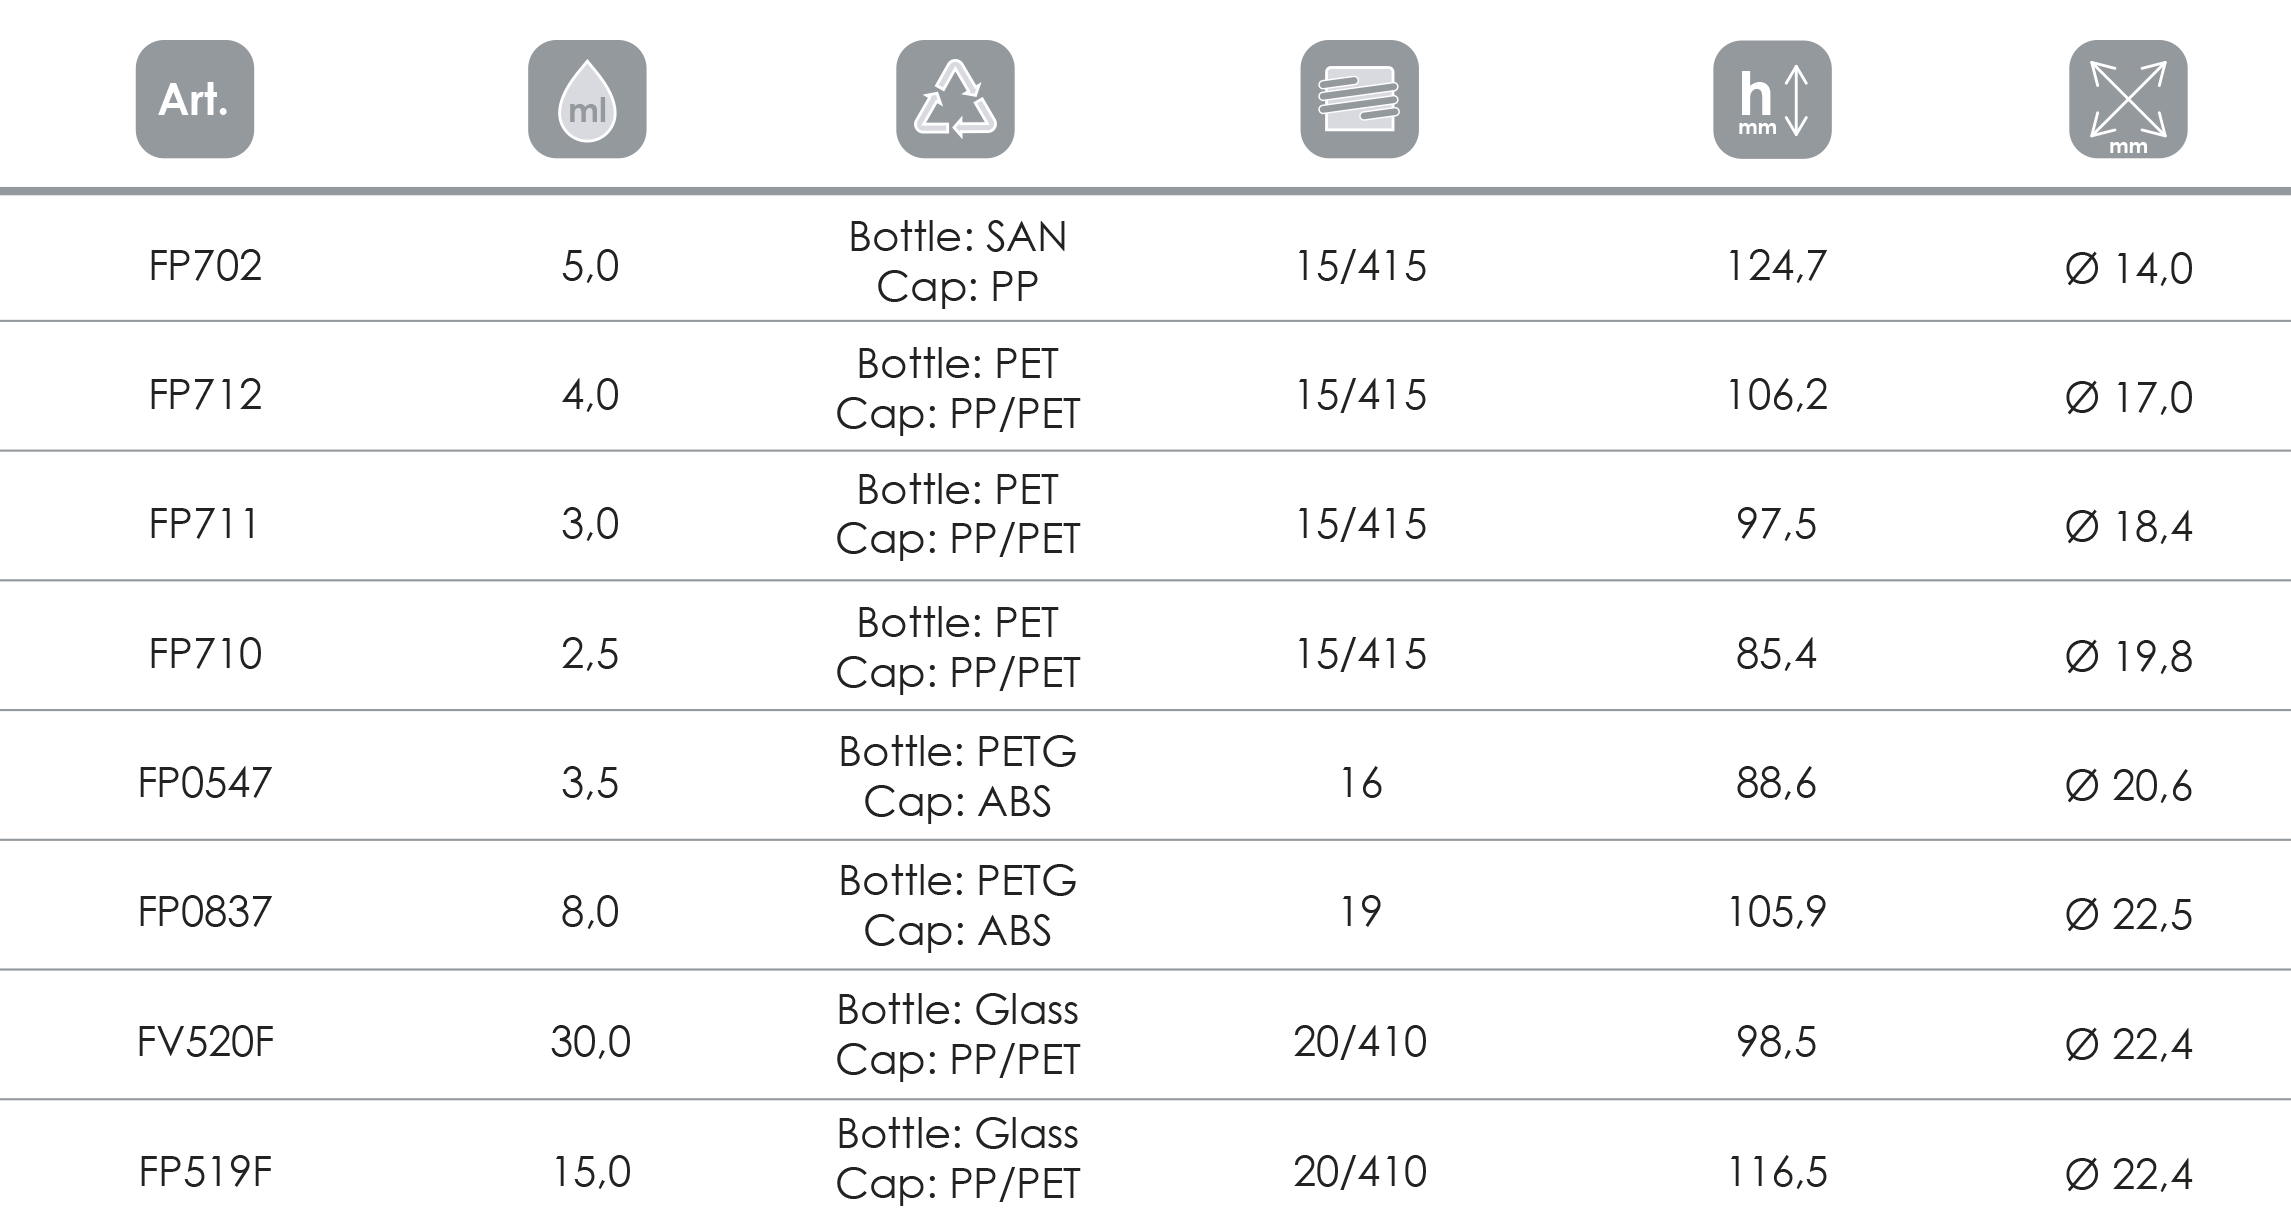Image resolution: width=2291 pixels, height=1229 pixels.
Task: Click the Ø 19,8 diameter value
Action: point(2128,656)
